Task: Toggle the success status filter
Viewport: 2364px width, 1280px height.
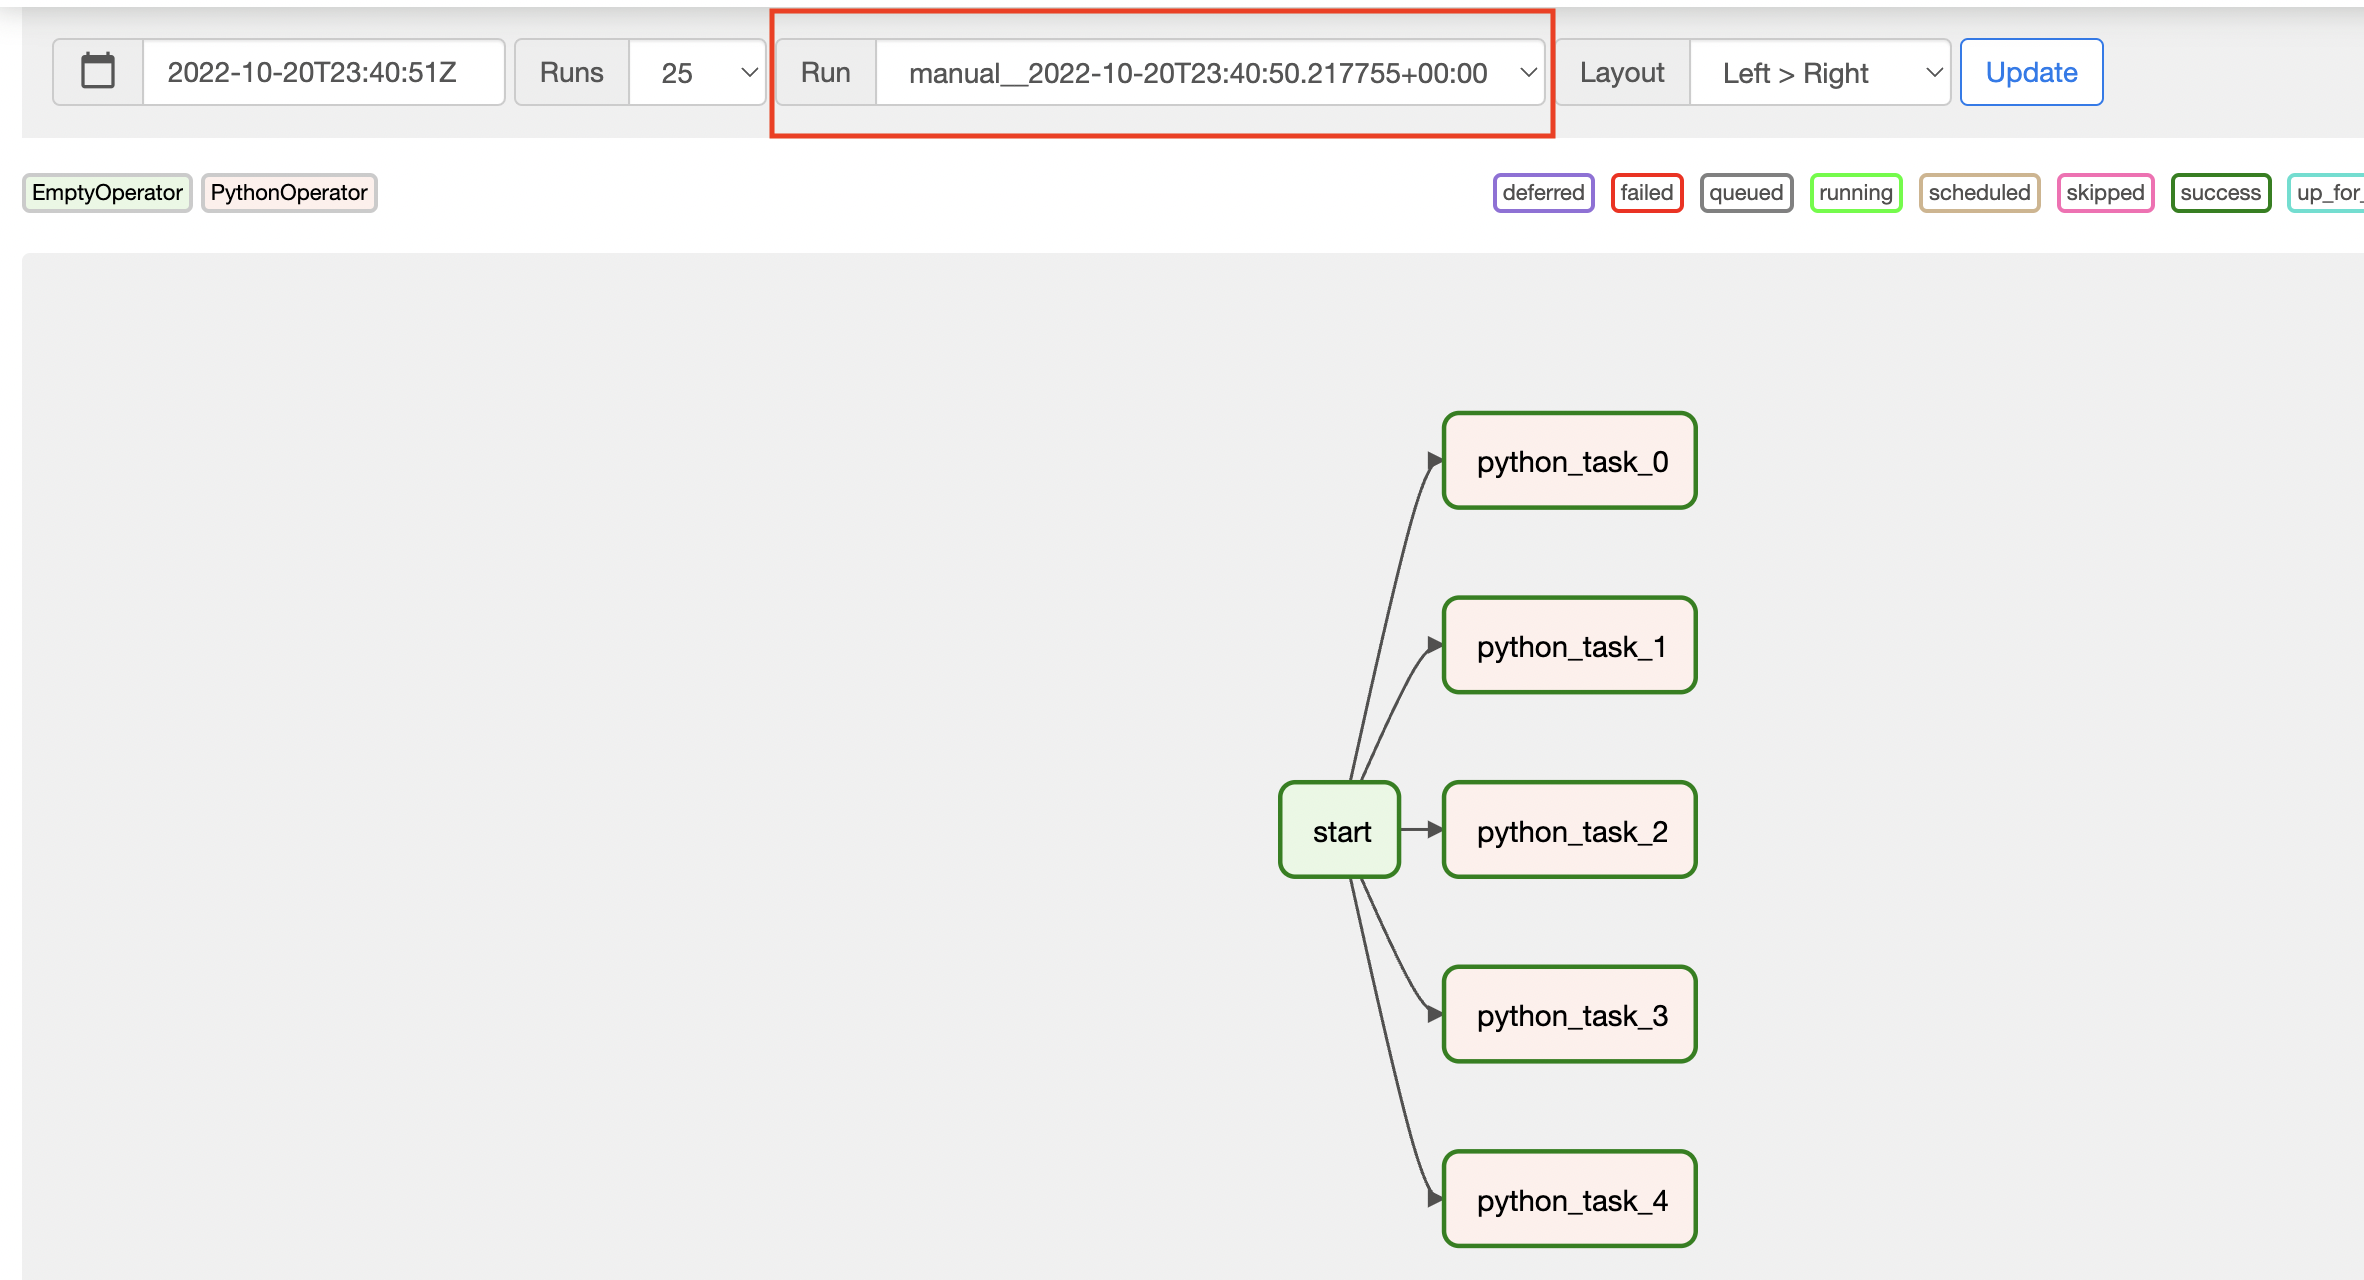Action: (2220, 192)
